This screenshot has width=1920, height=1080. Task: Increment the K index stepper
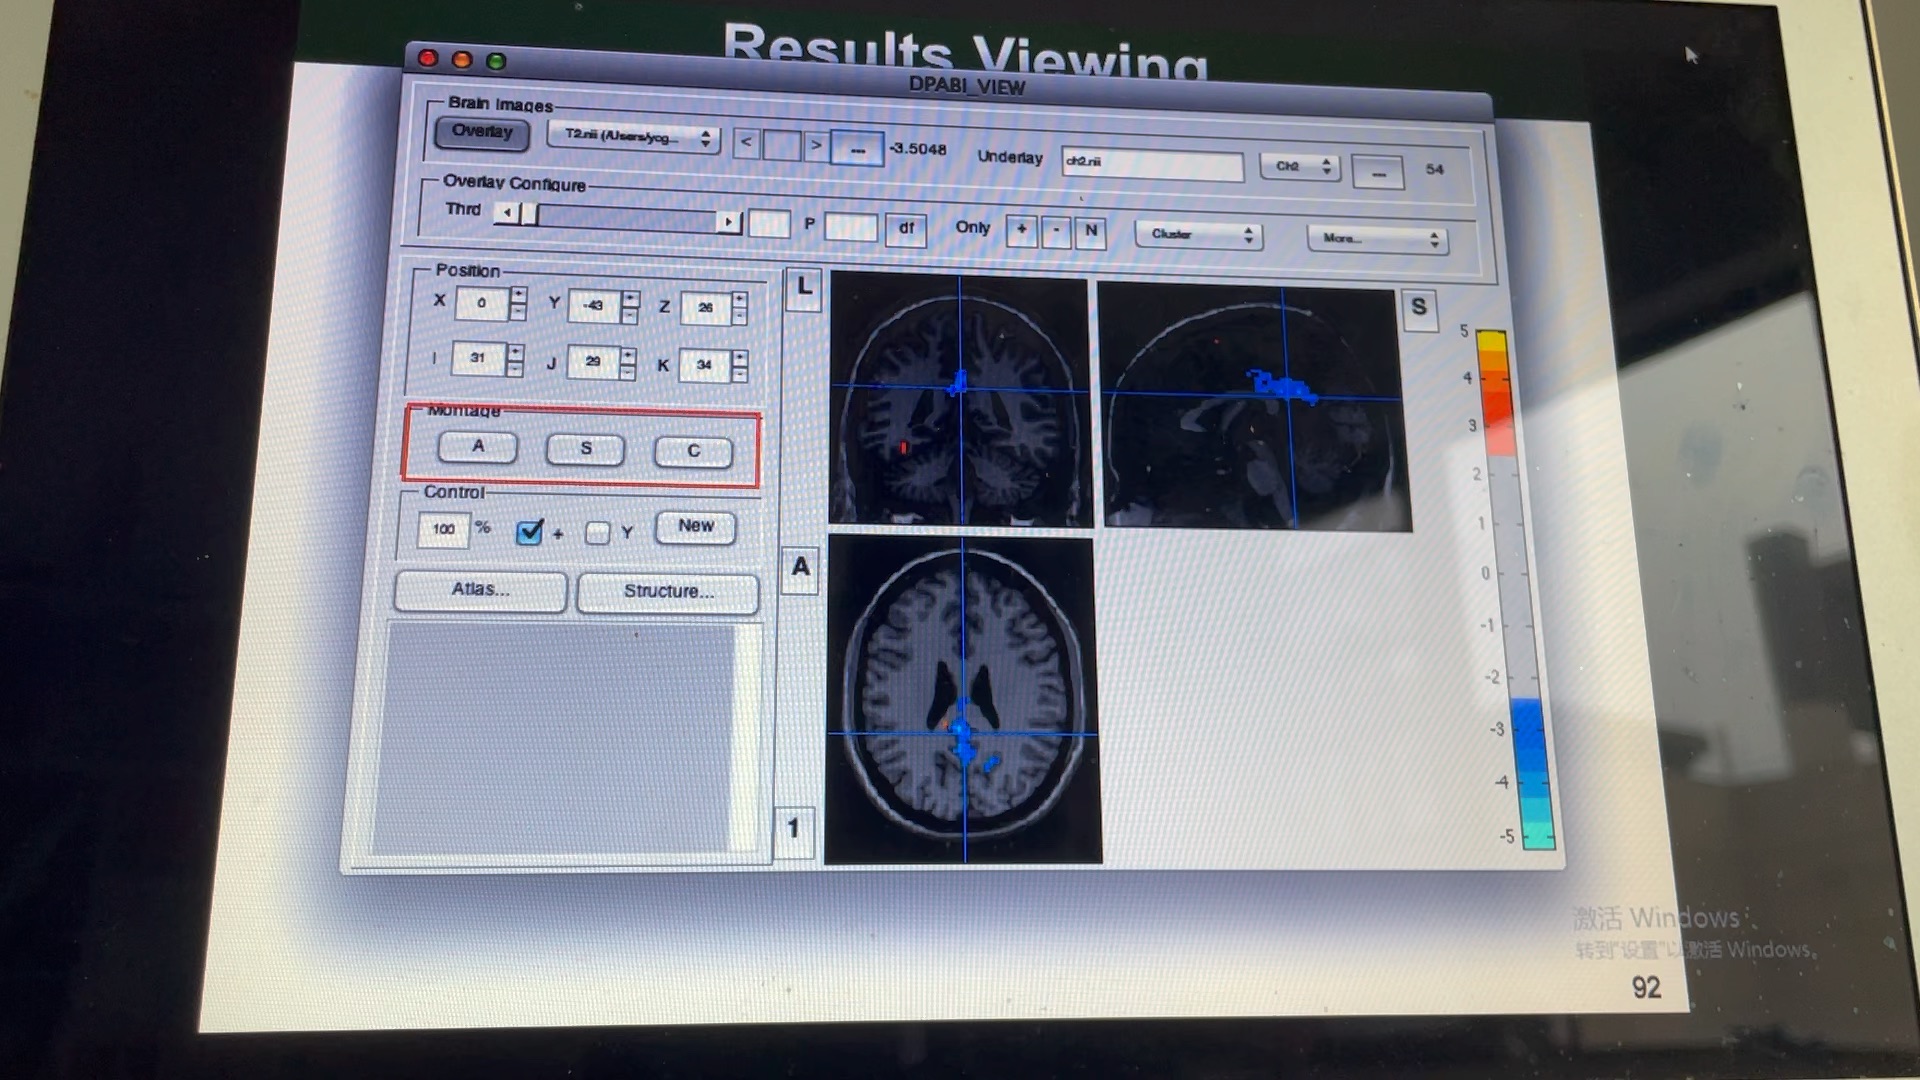coord(740,358)
